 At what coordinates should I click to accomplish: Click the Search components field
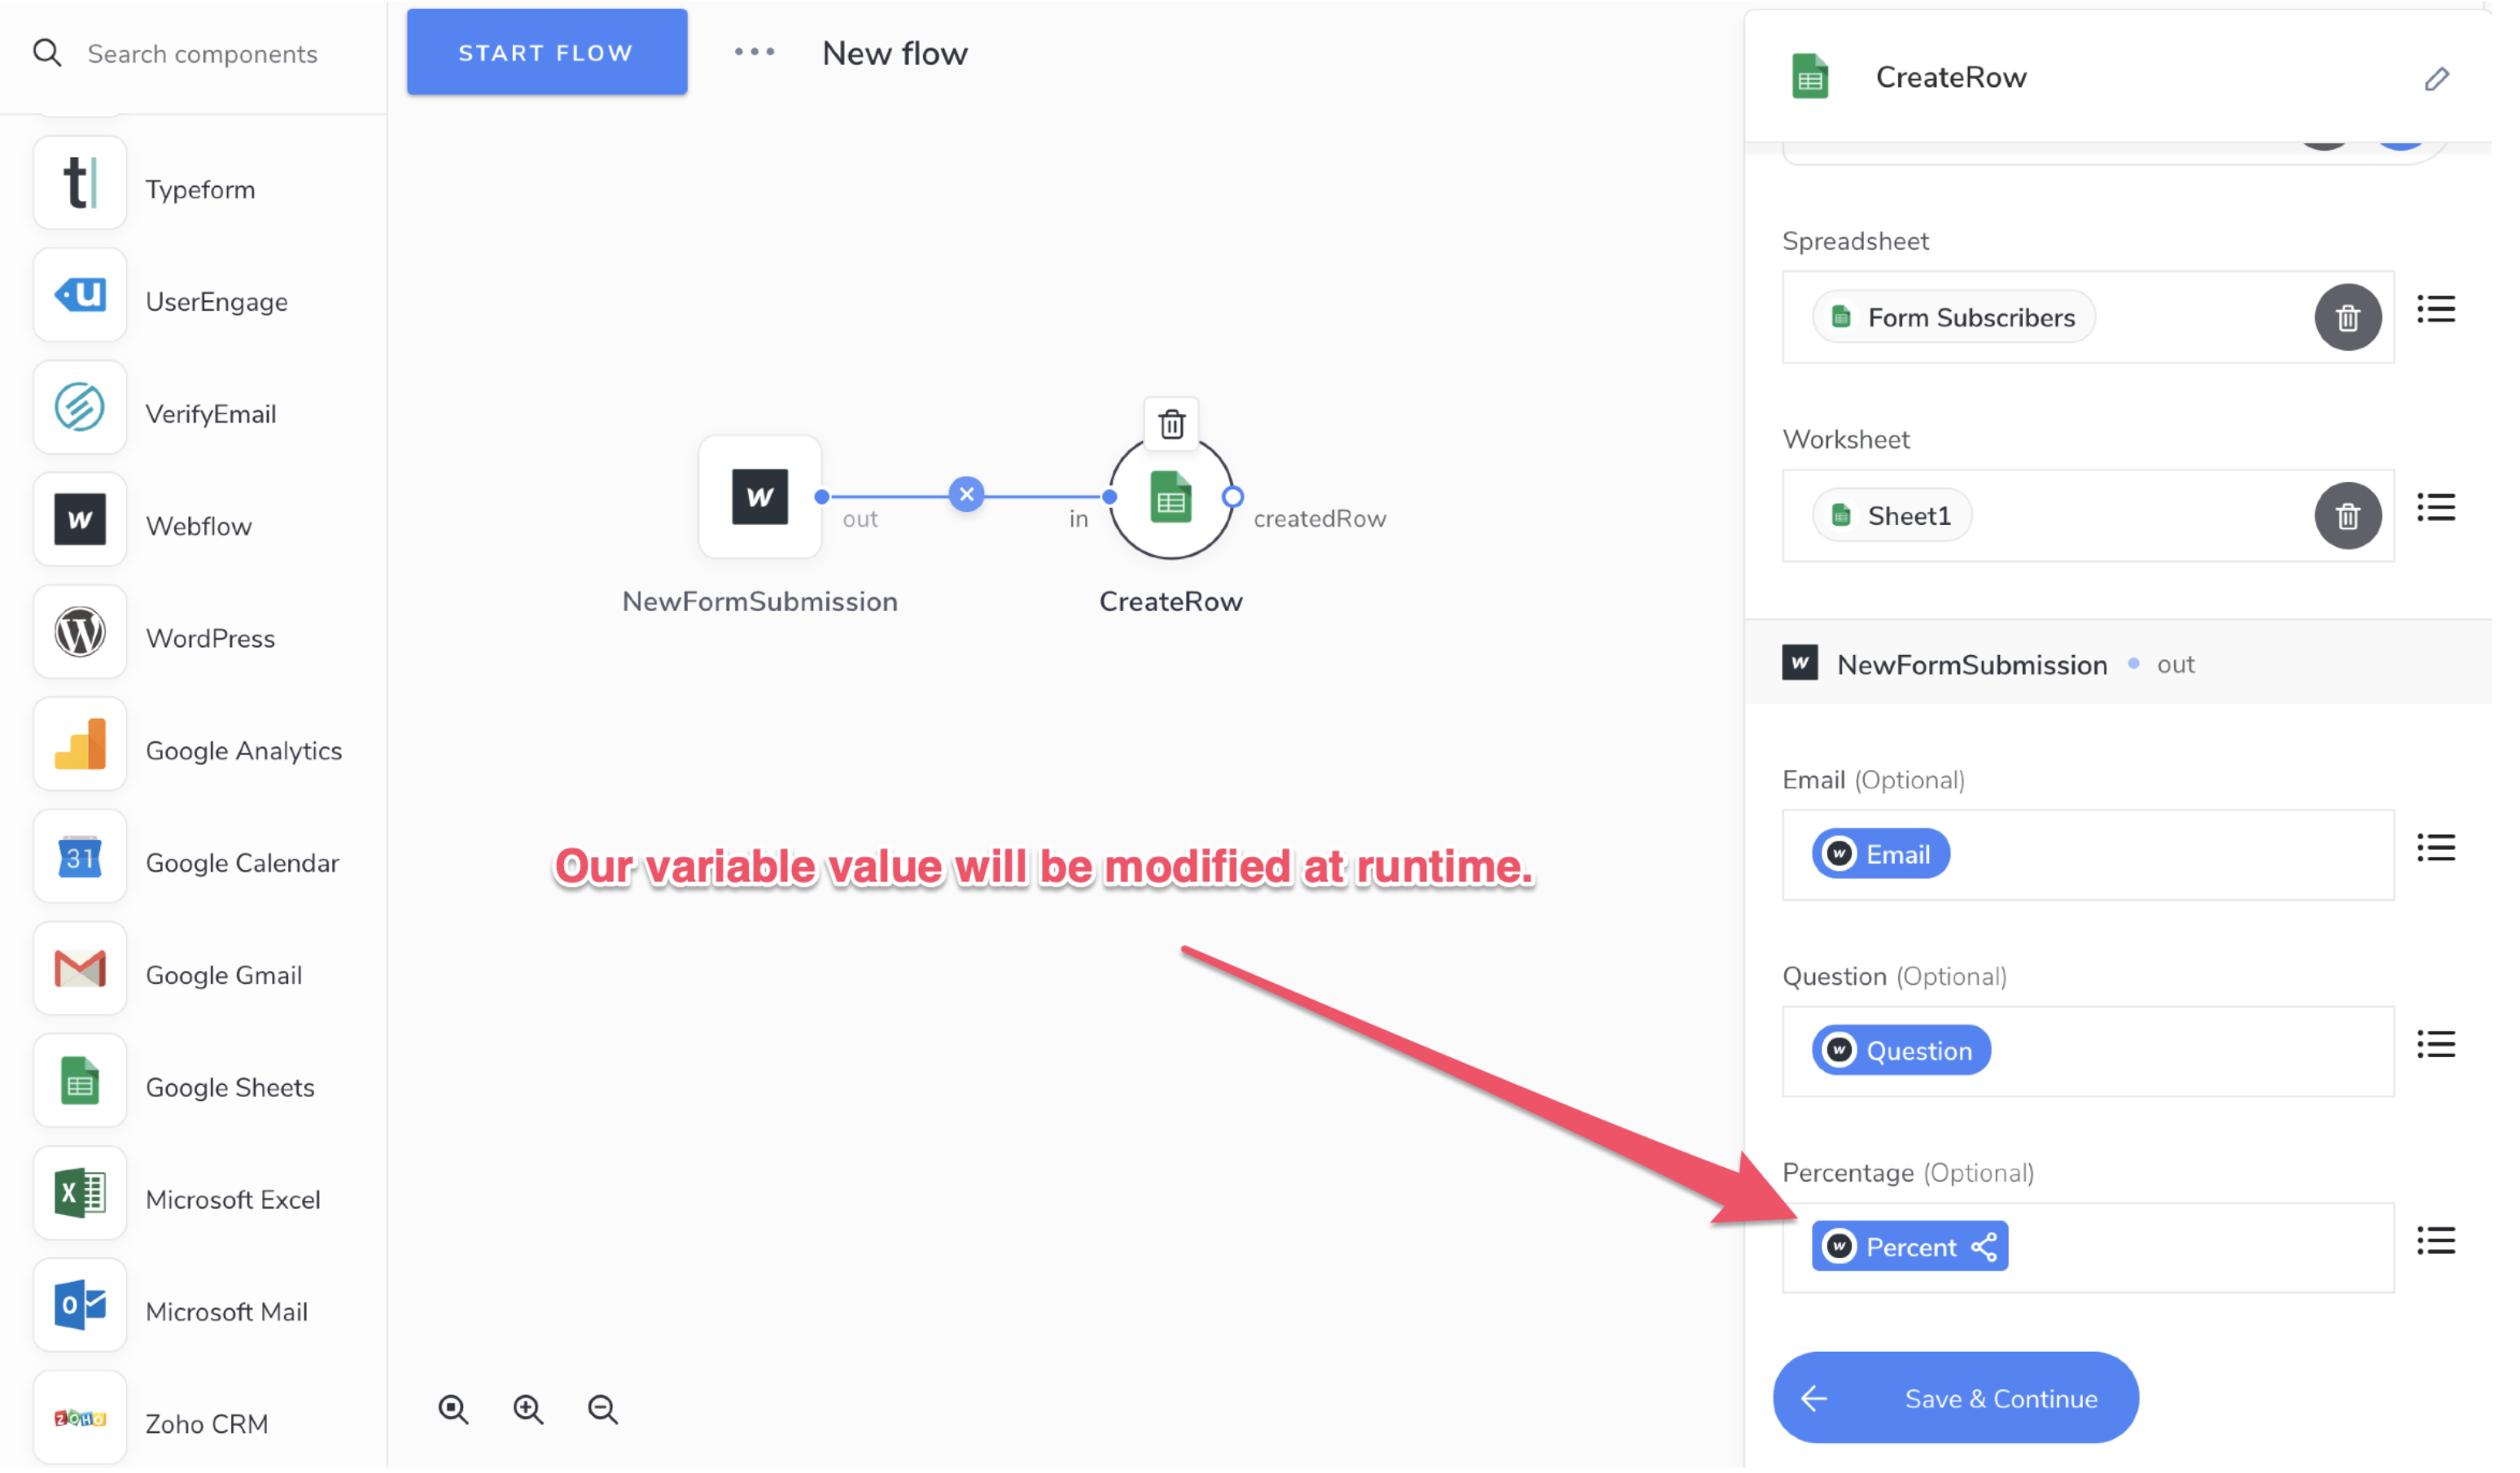pyautogui.click(x=202, y=54)
